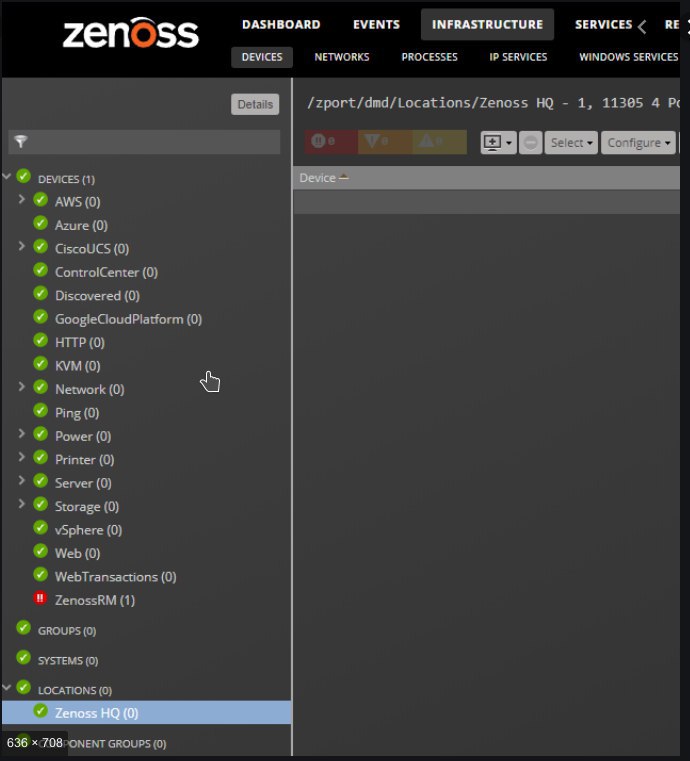The height and width of the screenshot is (761, 690).
Task: Switch to the WINDOWS SERVICES sub-tab
Action: [629, 57]
